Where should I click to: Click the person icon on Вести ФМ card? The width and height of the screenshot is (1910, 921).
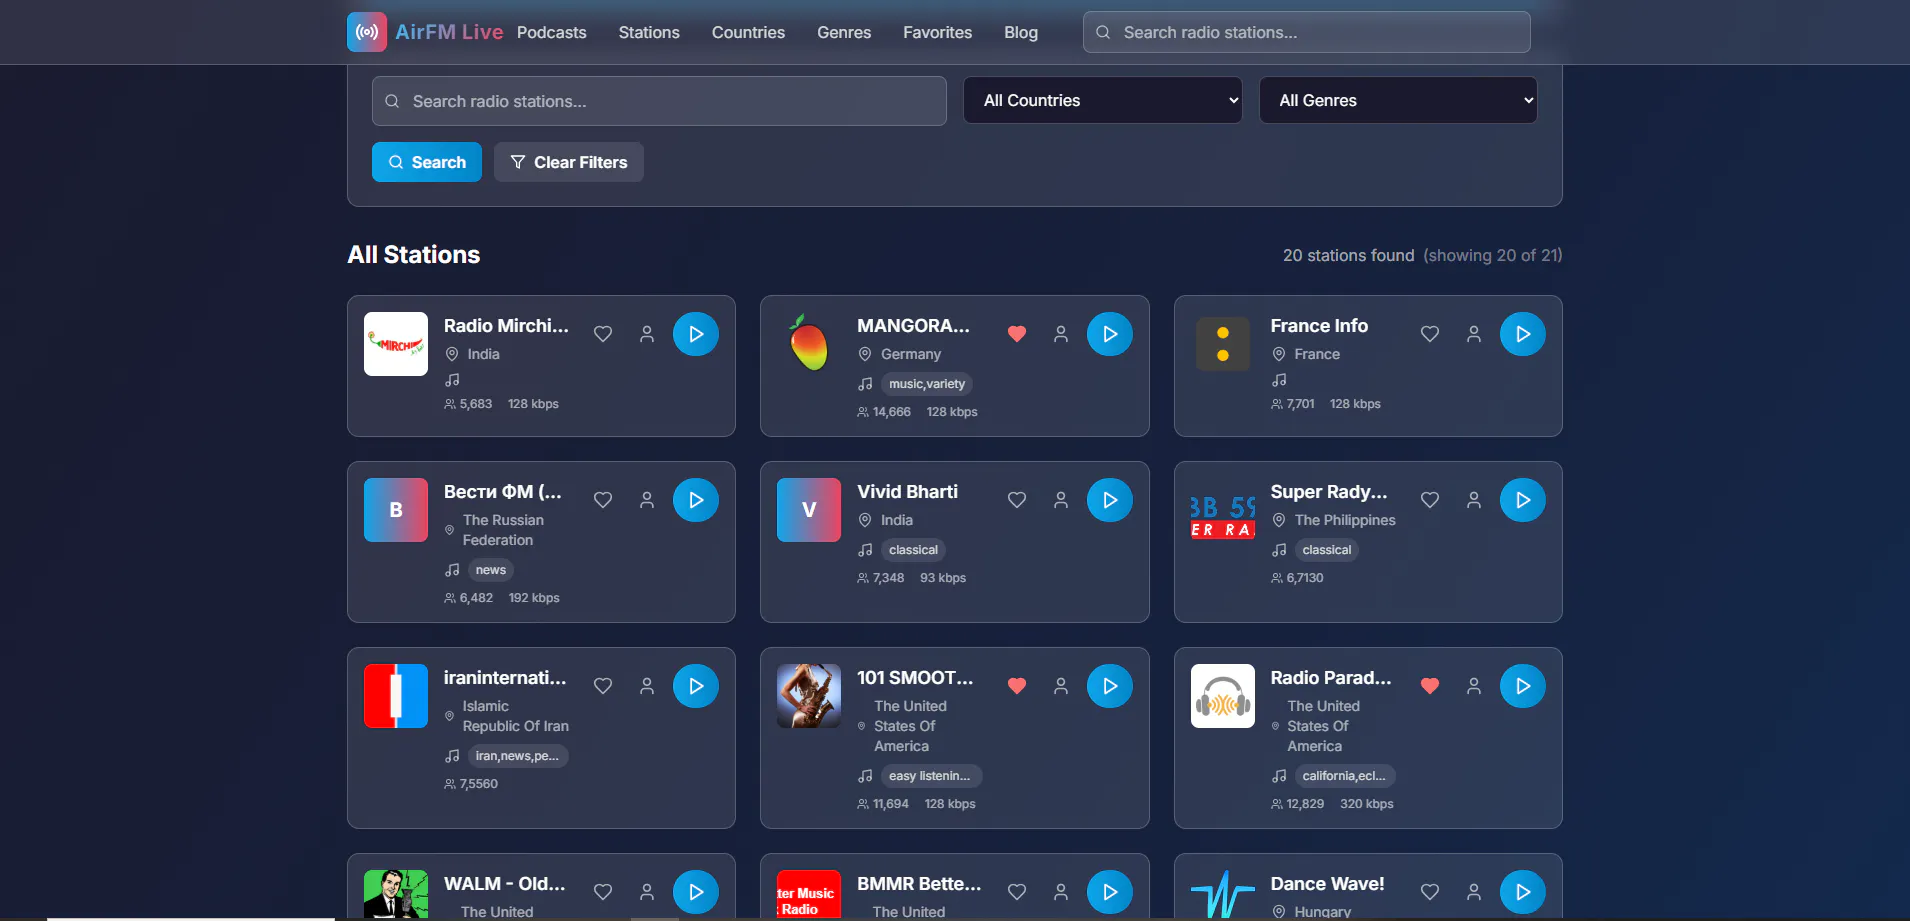[647, 500]
